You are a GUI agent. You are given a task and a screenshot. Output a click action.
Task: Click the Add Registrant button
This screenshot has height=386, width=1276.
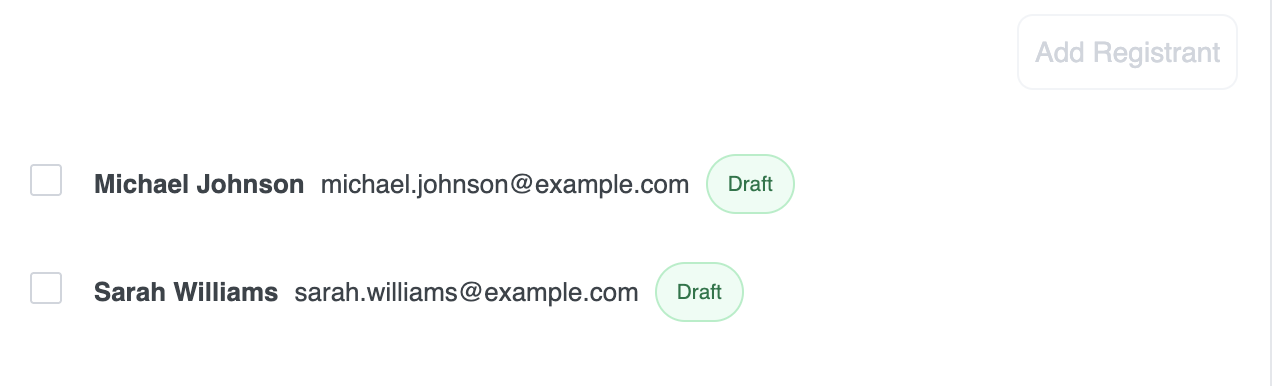tap(1127, 52)
